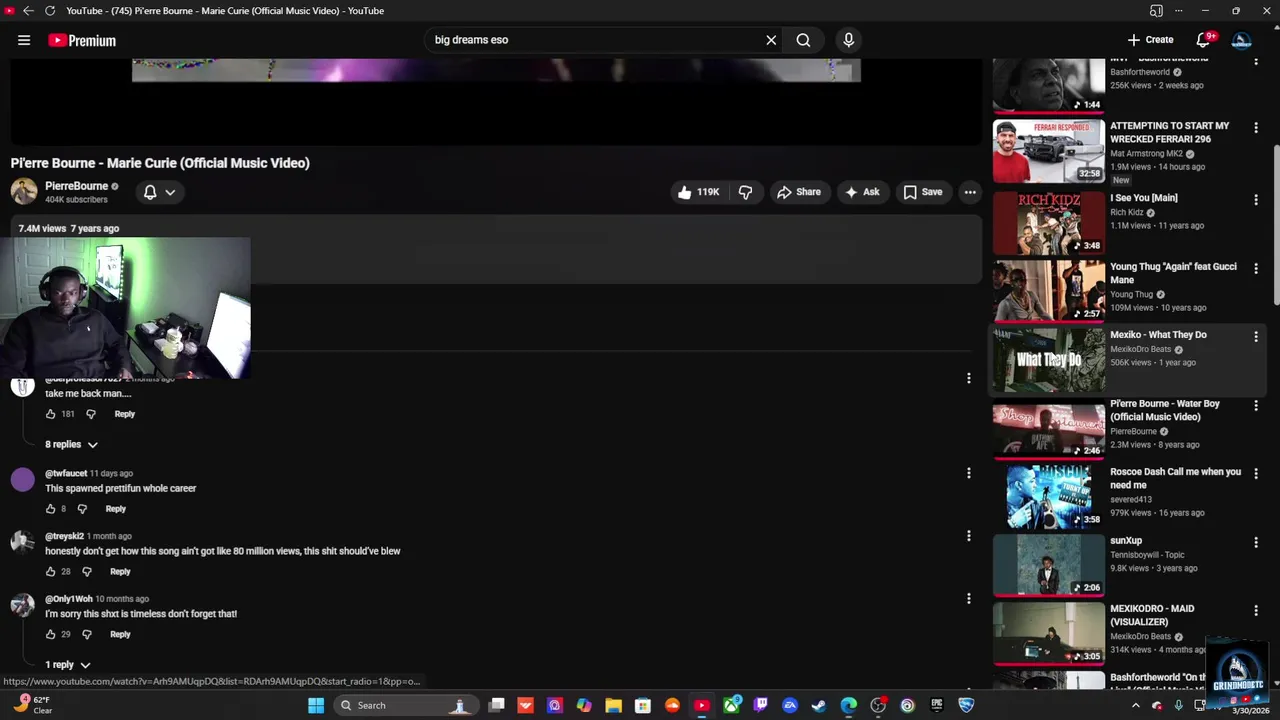Open 'I See You [Main]' video title
1280x720 pixels.
tap(1143, 198)
